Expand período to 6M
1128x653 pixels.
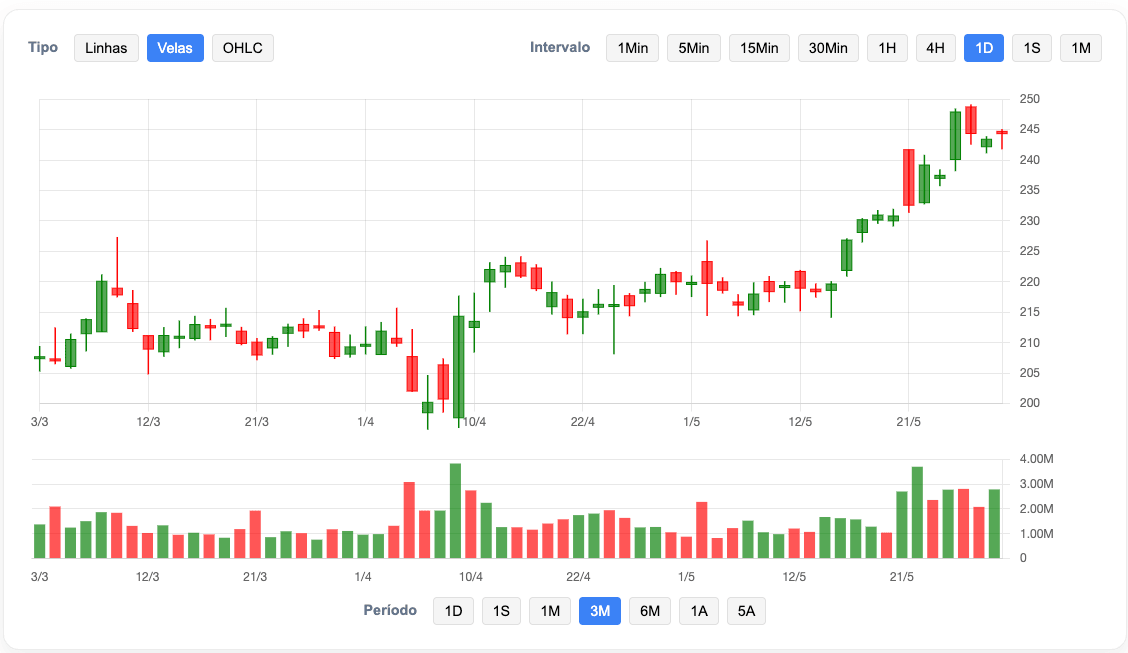coord(650,611)
